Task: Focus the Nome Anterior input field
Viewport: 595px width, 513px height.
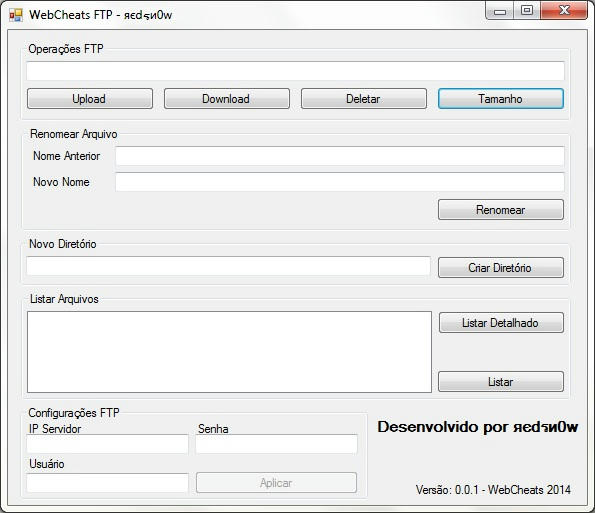Action: coord(340,156)
